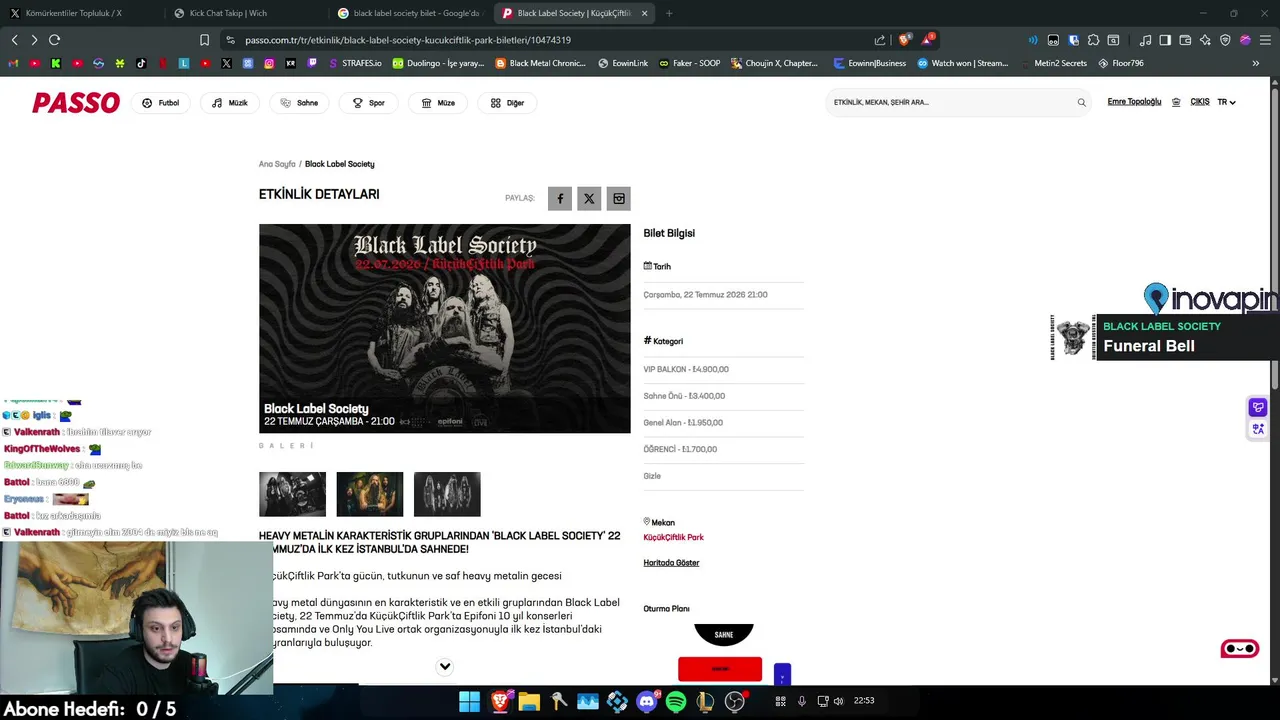
Task: Click the taskbar clock showing 22:53
Action: click(x=864, y=701)
